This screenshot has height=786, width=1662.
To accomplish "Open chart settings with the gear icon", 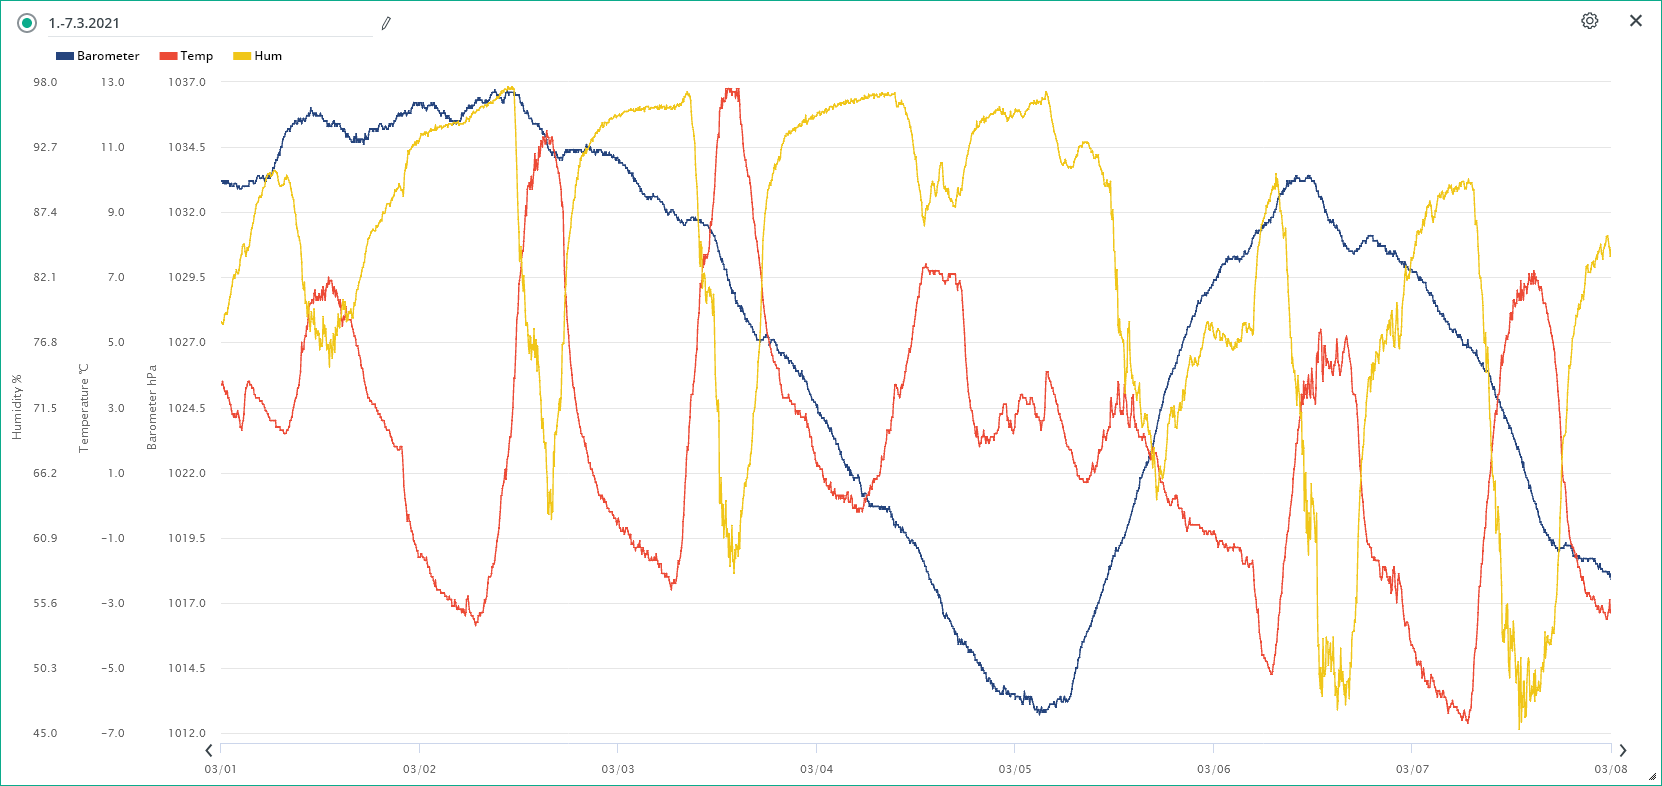I will pyautogui.click(x=1589, y=21).
